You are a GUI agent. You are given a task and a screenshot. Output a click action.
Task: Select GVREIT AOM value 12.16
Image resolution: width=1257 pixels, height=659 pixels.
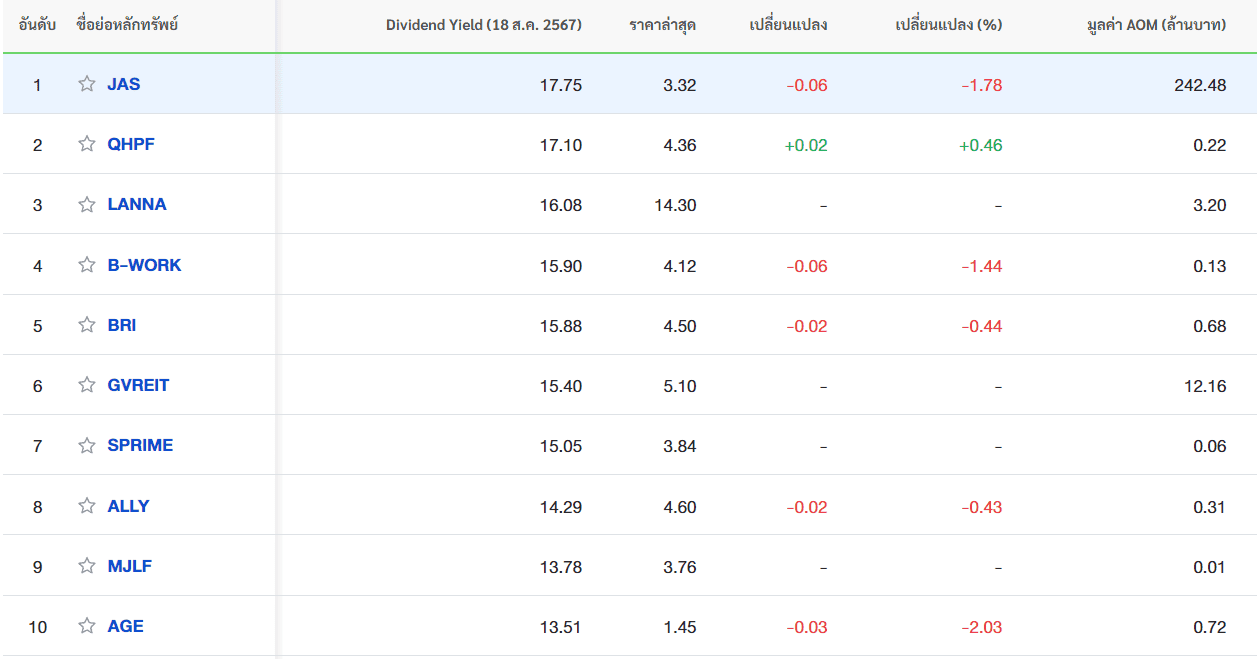(x=1205, y=386)
